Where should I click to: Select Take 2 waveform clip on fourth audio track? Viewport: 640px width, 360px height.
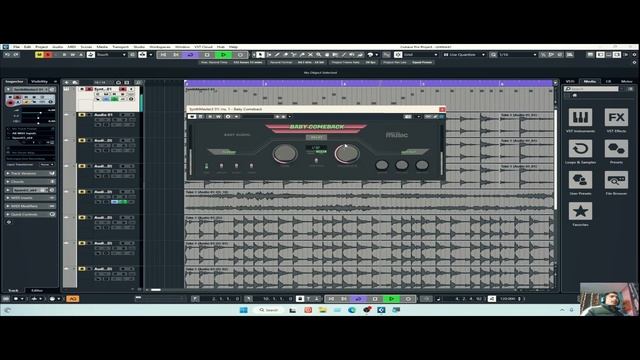click(x=369, y=200)
